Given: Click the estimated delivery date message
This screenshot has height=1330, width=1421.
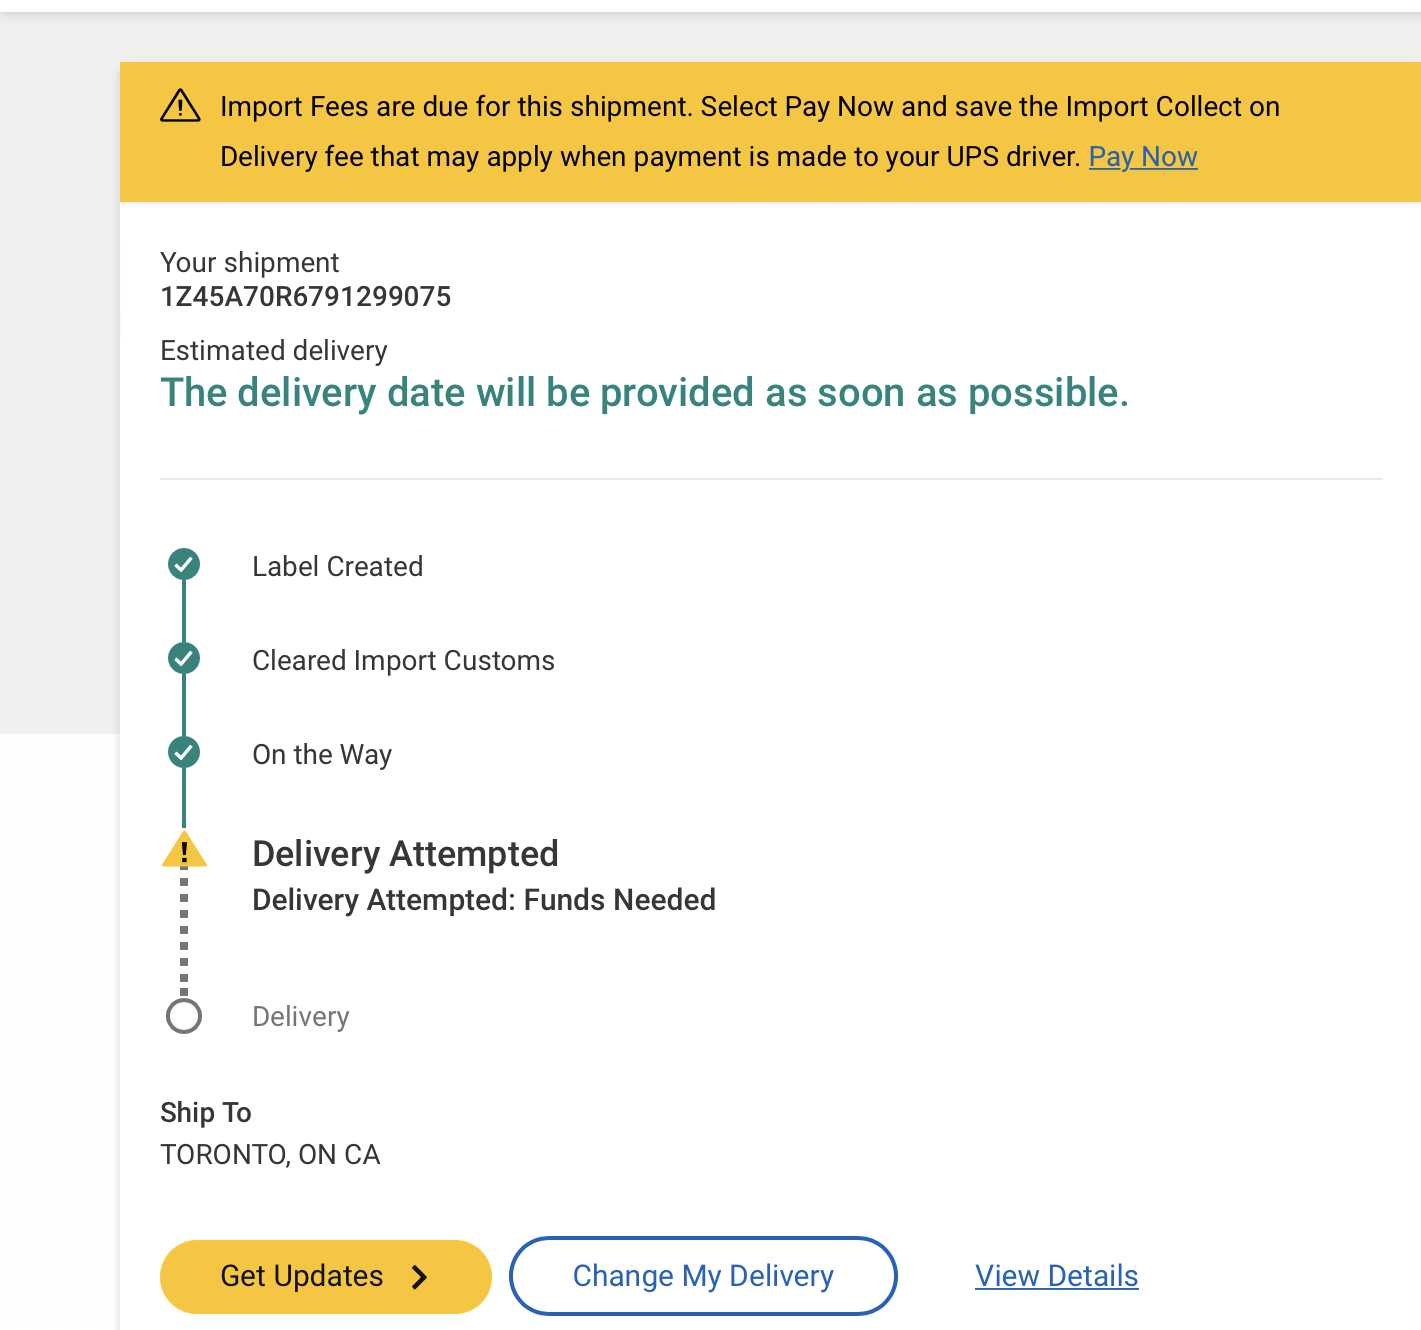Looking at the screenshot, I should [645, 393].
